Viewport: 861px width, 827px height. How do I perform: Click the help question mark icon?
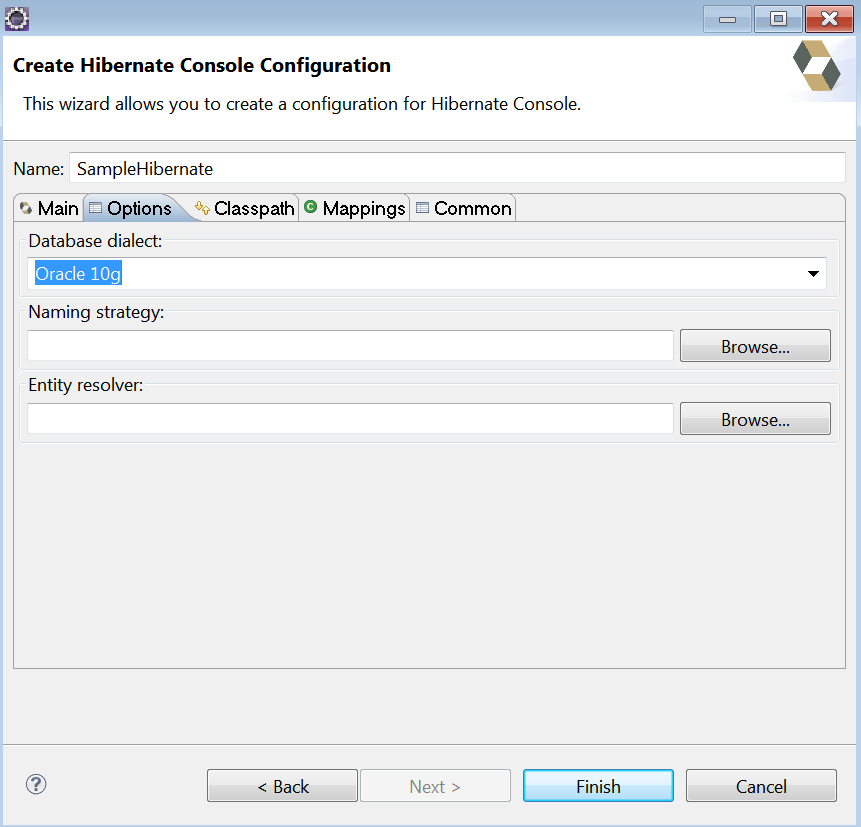35,785
